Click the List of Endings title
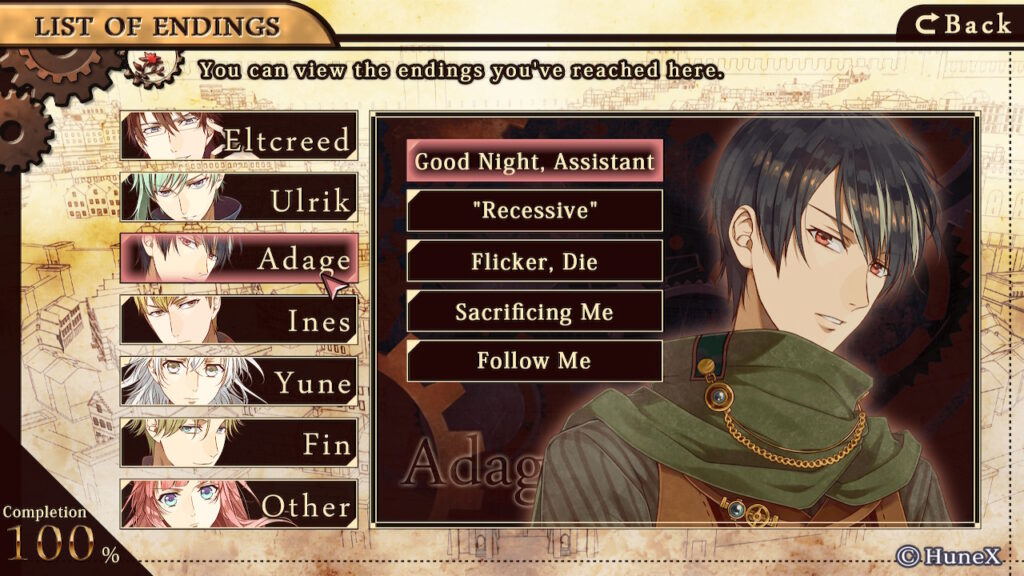The width and height of the screenshot is (1024, 576). [x=157, y=27]
